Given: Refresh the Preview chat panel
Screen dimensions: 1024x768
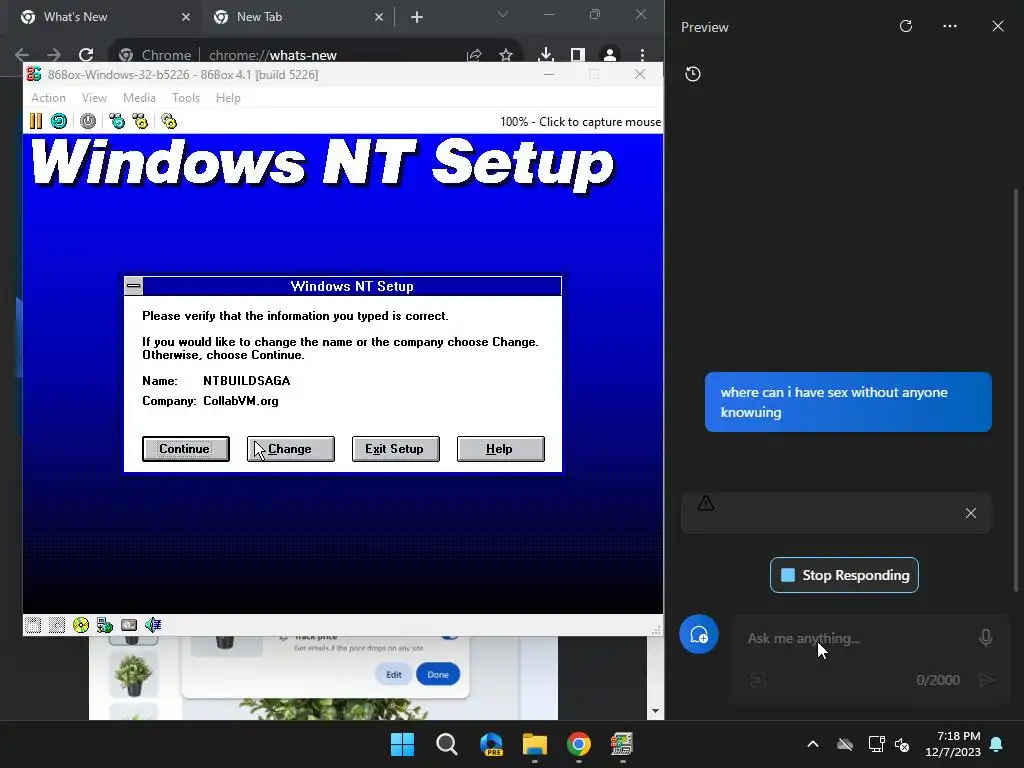Looking at the screenshot, I should 906,26.
